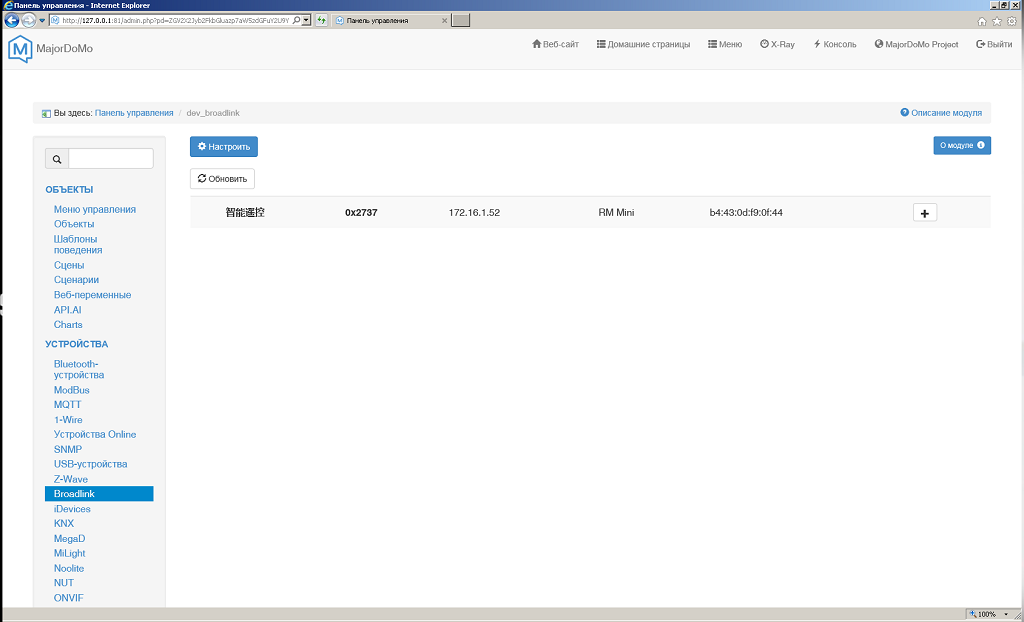Viewport: 1024px width, 622px height.
Task: Open 1-Wire in sidebar
Action: 68,419
